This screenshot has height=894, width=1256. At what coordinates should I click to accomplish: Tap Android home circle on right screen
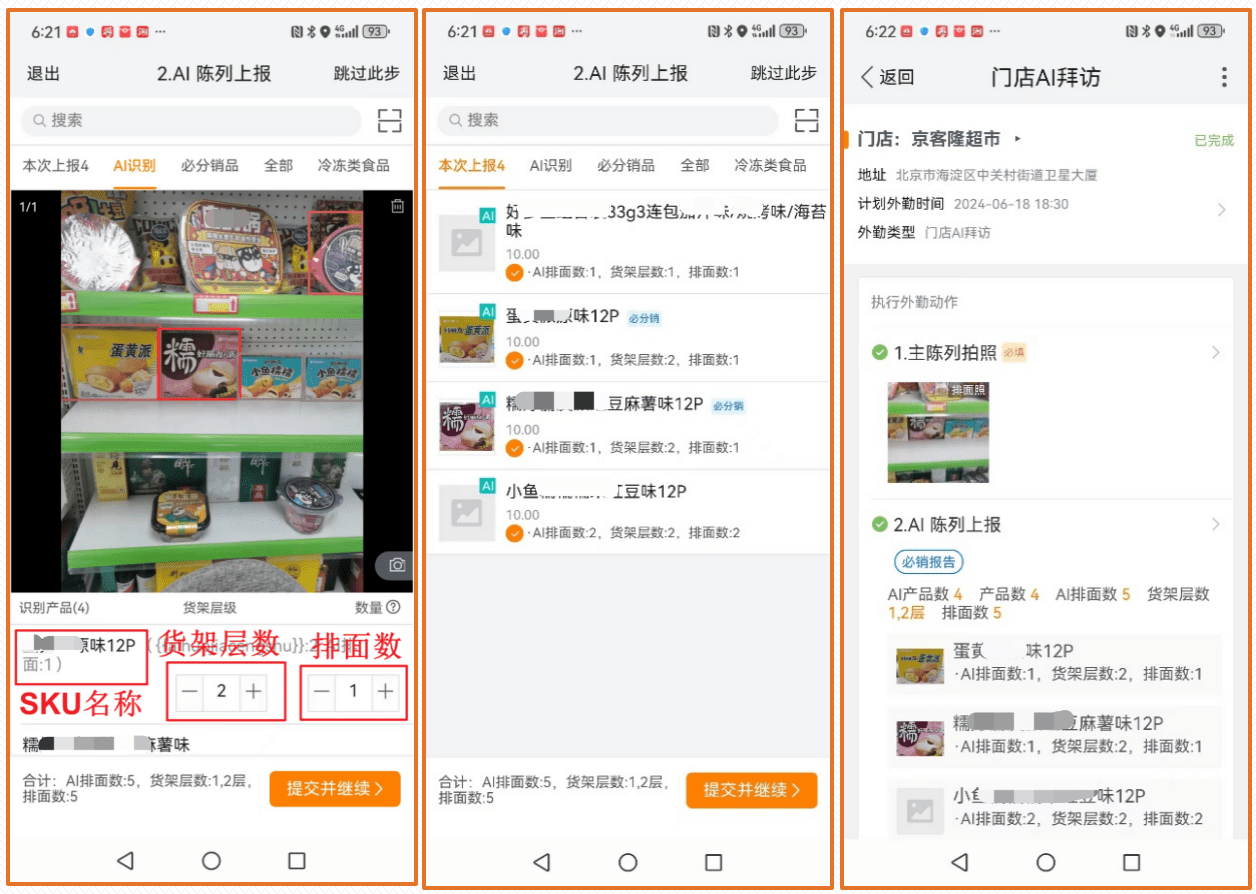[x=1045, y=861]
